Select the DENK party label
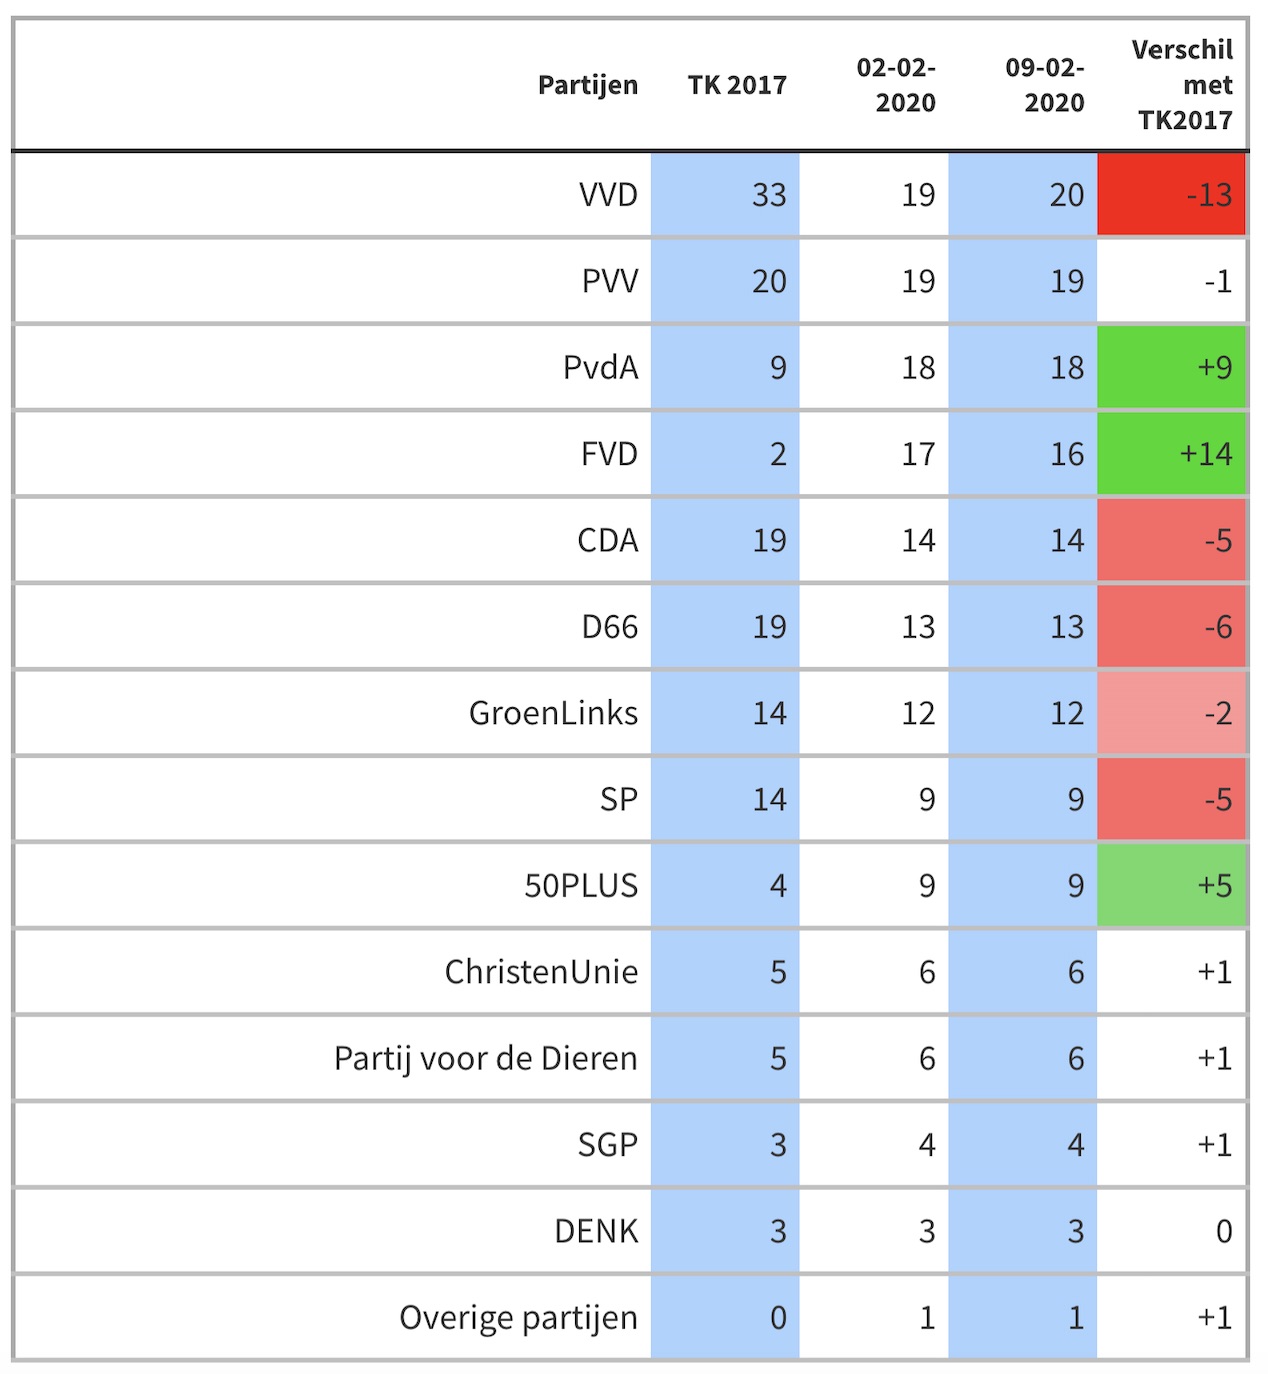Image resolution: width=1268 pixels, height=1374 pixels. coord(596,1231)
